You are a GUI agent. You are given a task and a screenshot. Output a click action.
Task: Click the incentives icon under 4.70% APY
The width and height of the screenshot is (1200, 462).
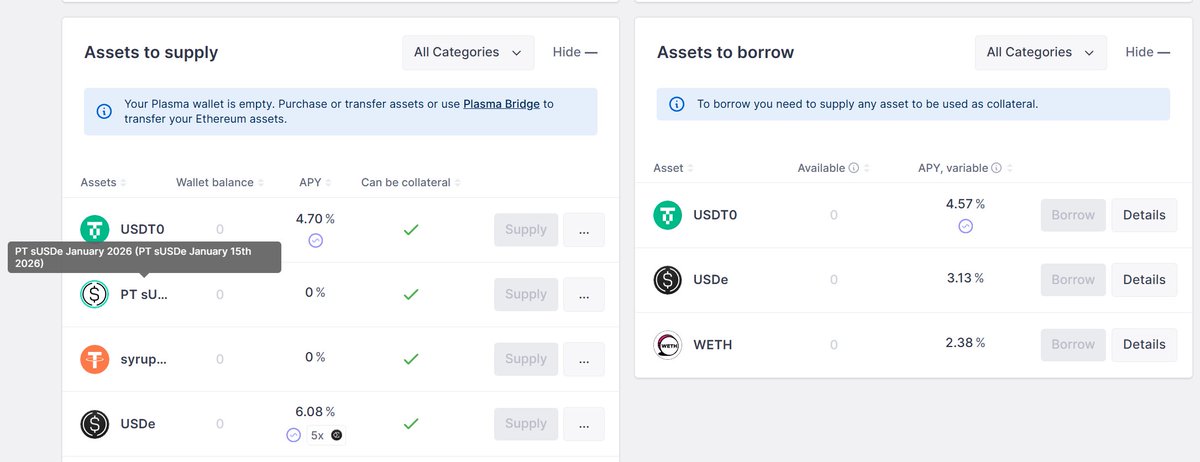[x=315, y=241]
